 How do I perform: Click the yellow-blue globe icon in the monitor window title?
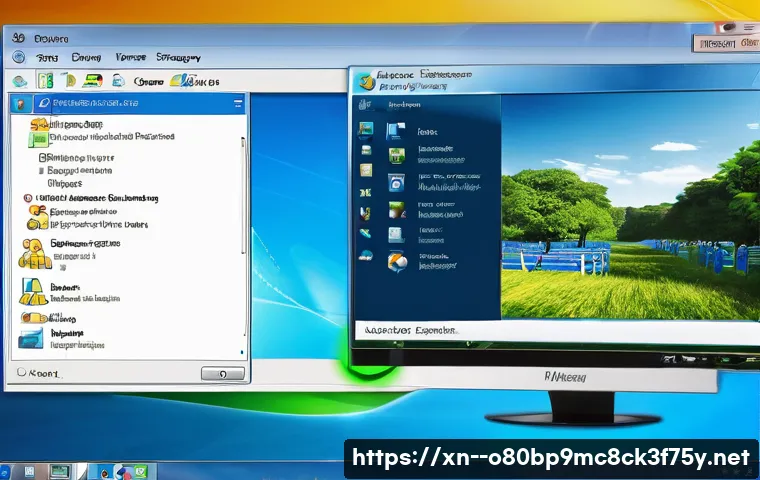pos(366,81)
